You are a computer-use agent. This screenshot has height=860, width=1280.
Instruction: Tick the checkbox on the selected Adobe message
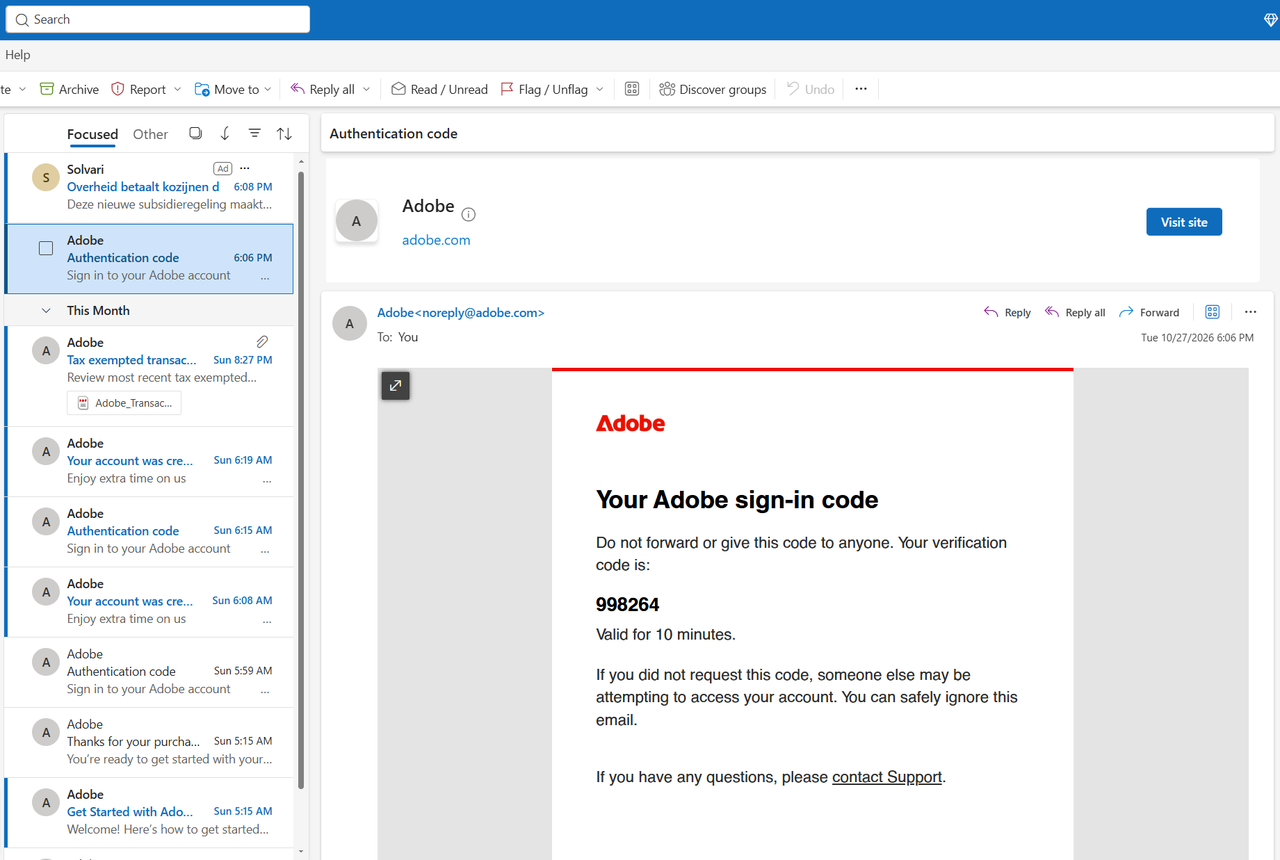pyautogui.click(x=46, y=248)
